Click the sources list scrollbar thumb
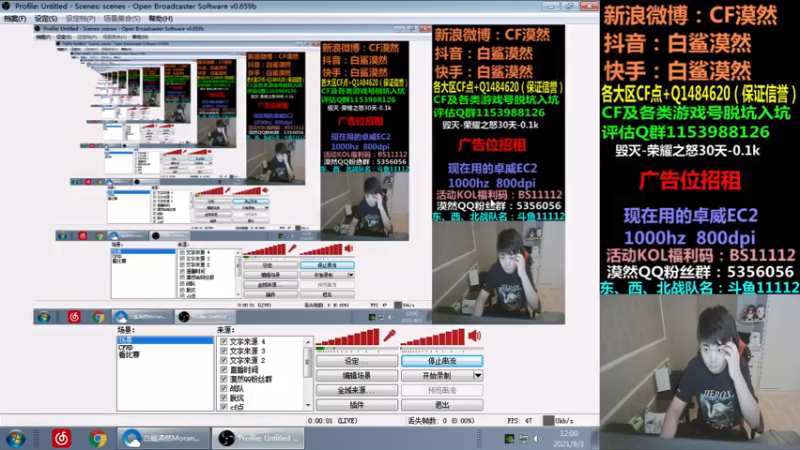Image resolution: width=800 pixels, height=450 pixels. (308, 362)
